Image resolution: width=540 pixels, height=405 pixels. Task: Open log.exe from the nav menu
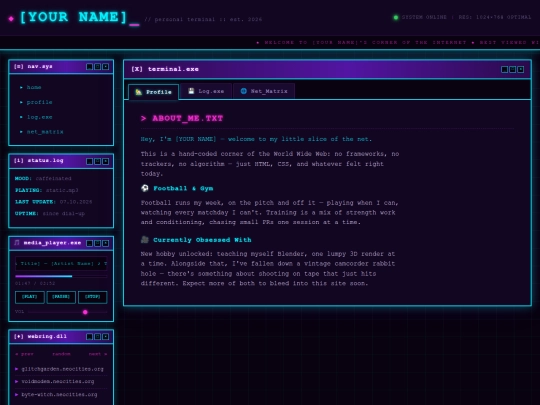[39, 117]
